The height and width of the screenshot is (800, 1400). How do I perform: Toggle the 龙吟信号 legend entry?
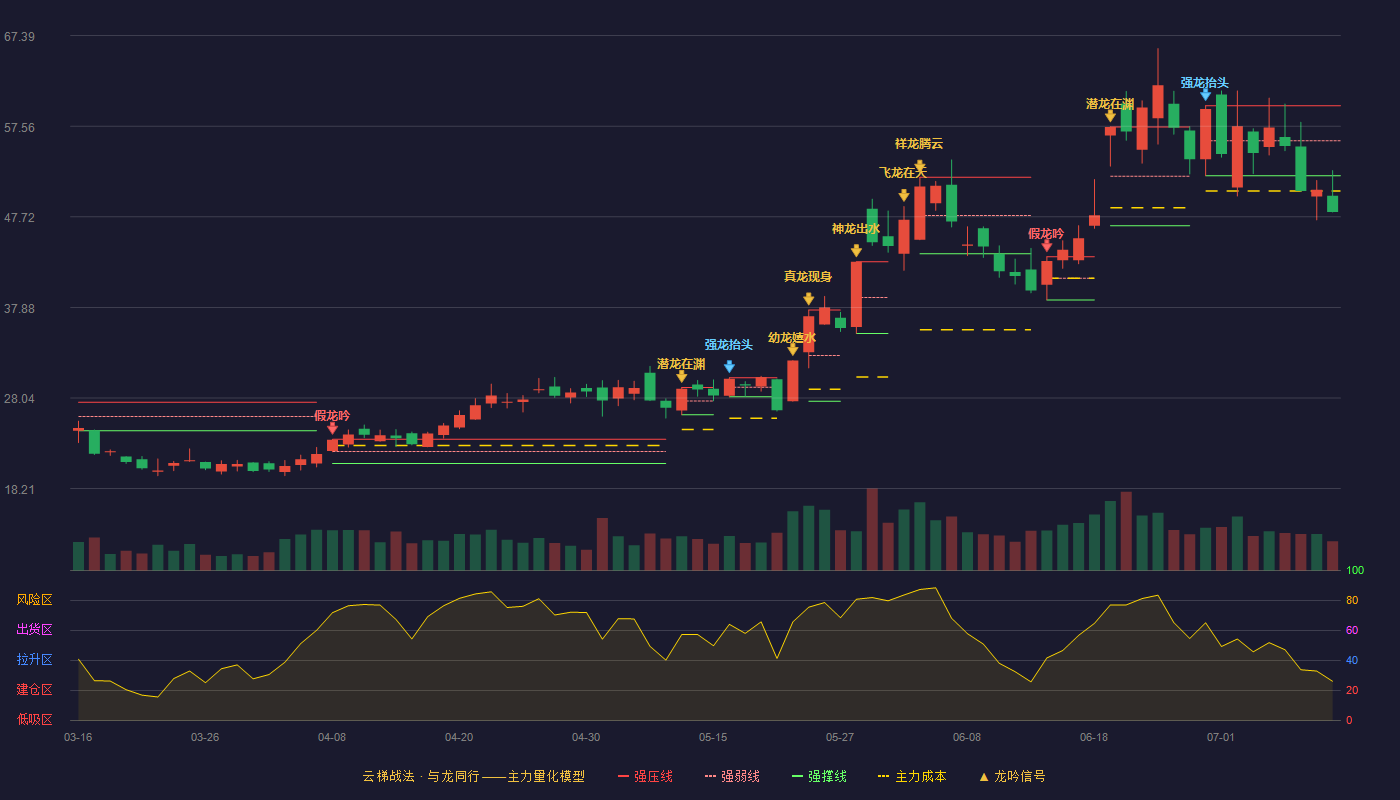click(1012, 776)
